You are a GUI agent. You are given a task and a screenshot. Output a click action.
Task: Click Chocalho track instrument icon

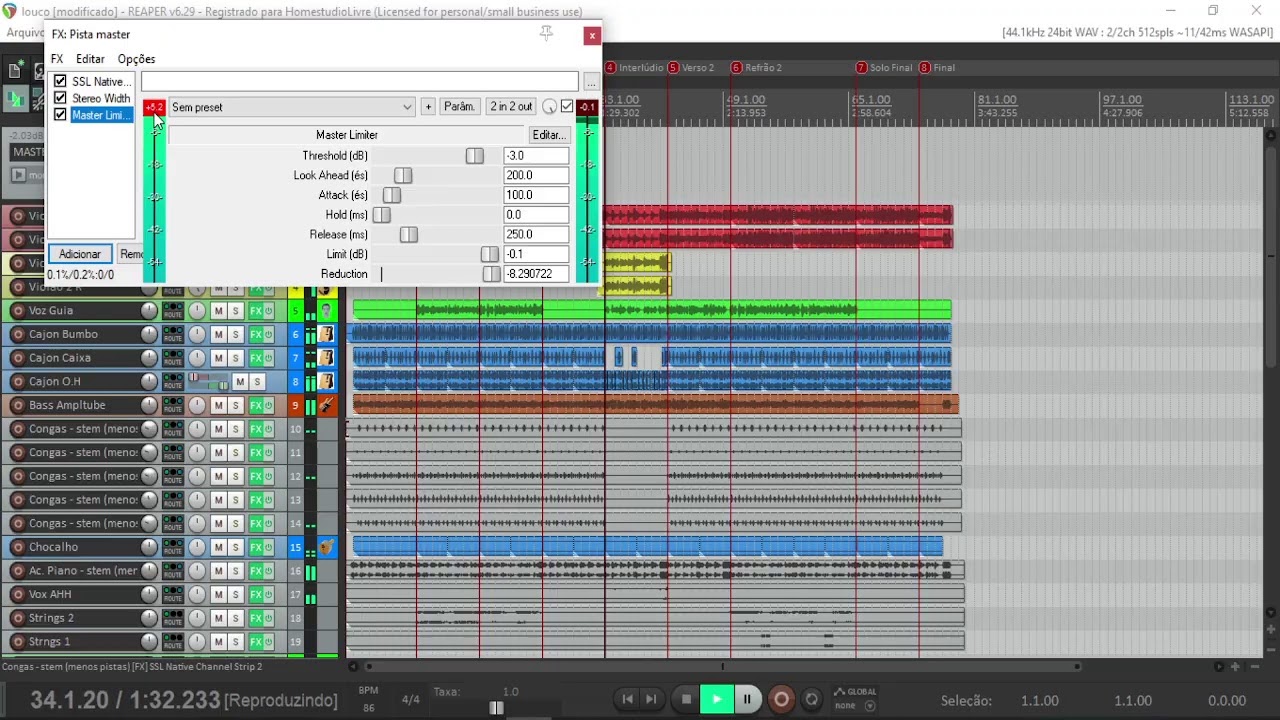[326, 547]
